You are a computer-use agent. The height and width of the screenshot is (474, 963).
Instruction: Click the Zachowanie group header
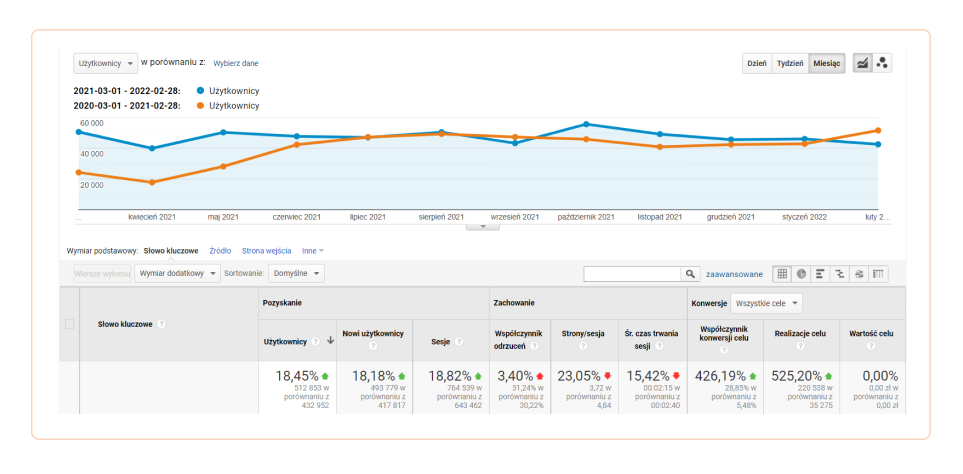515,303
